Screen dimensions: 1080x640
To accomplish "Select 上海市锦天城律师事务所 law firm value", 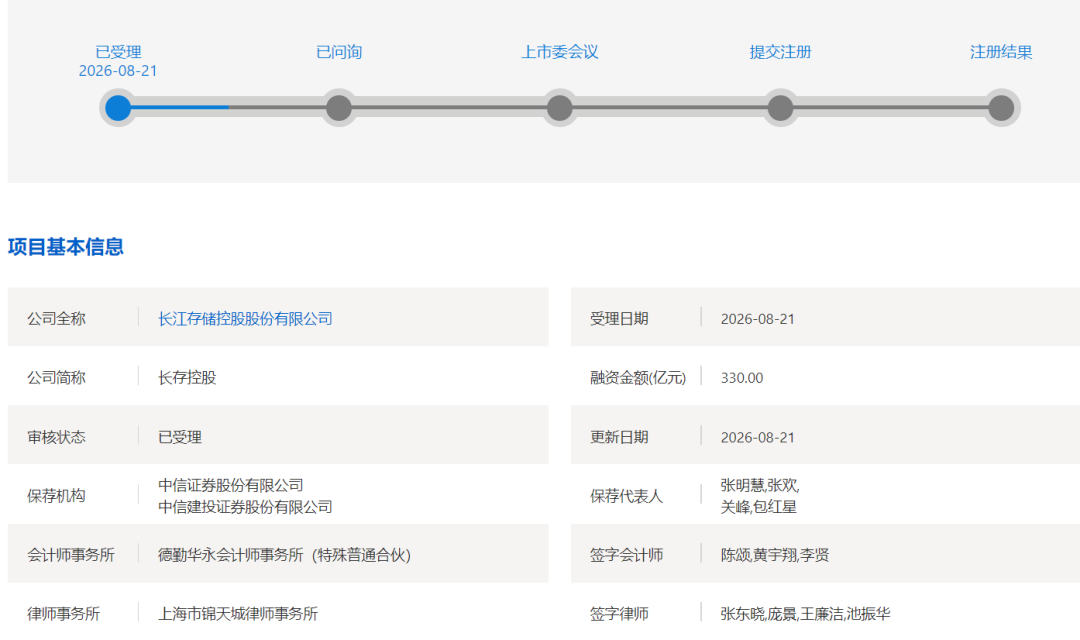I will click(238, 614).
